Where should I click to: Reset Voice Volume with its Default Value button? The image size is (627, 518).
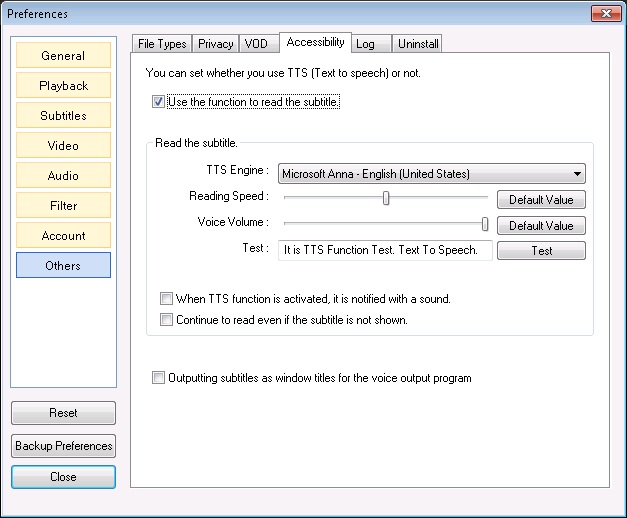point(541,226)
